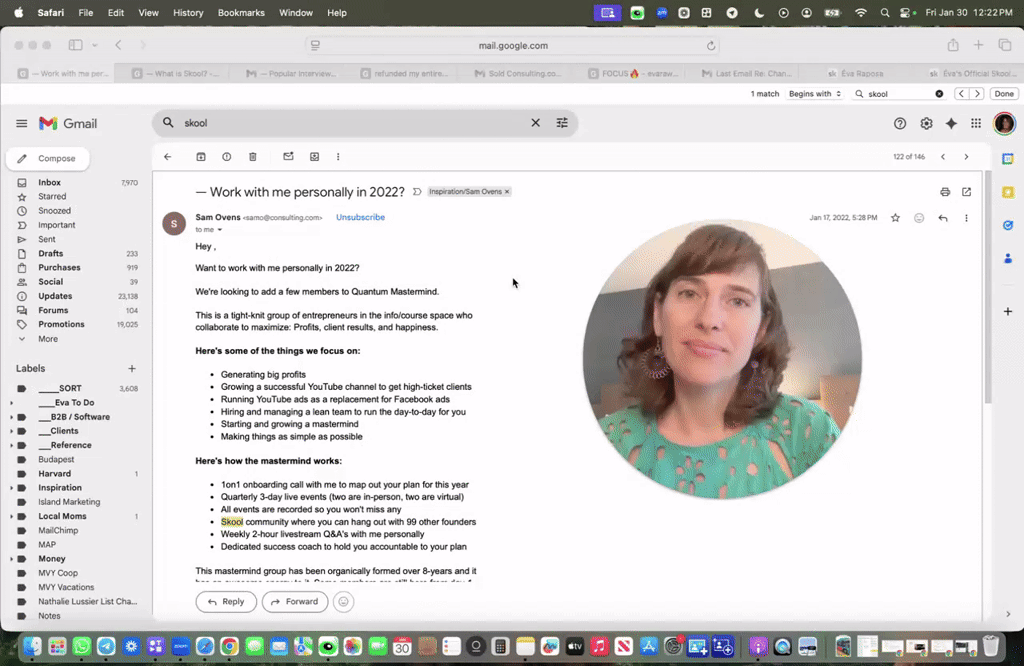Clear the Gmail search with the X icon

pyautogui.click(x=535, y=123)
